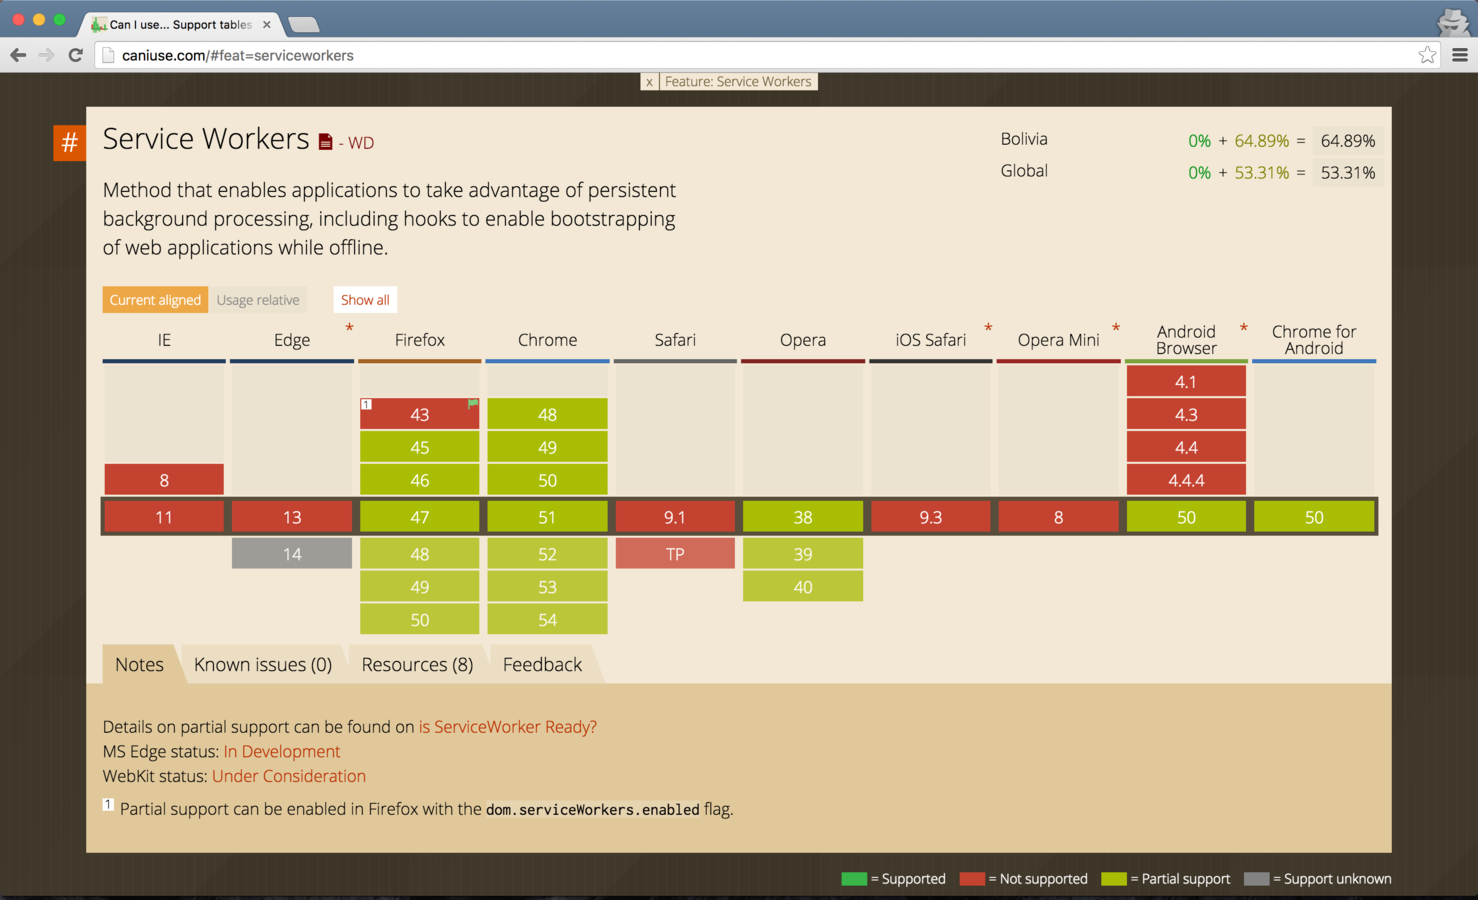The height and width of the screenshot is (900, 1478).
Task: Close the Can I use browser tab
Action: point(266,24)
